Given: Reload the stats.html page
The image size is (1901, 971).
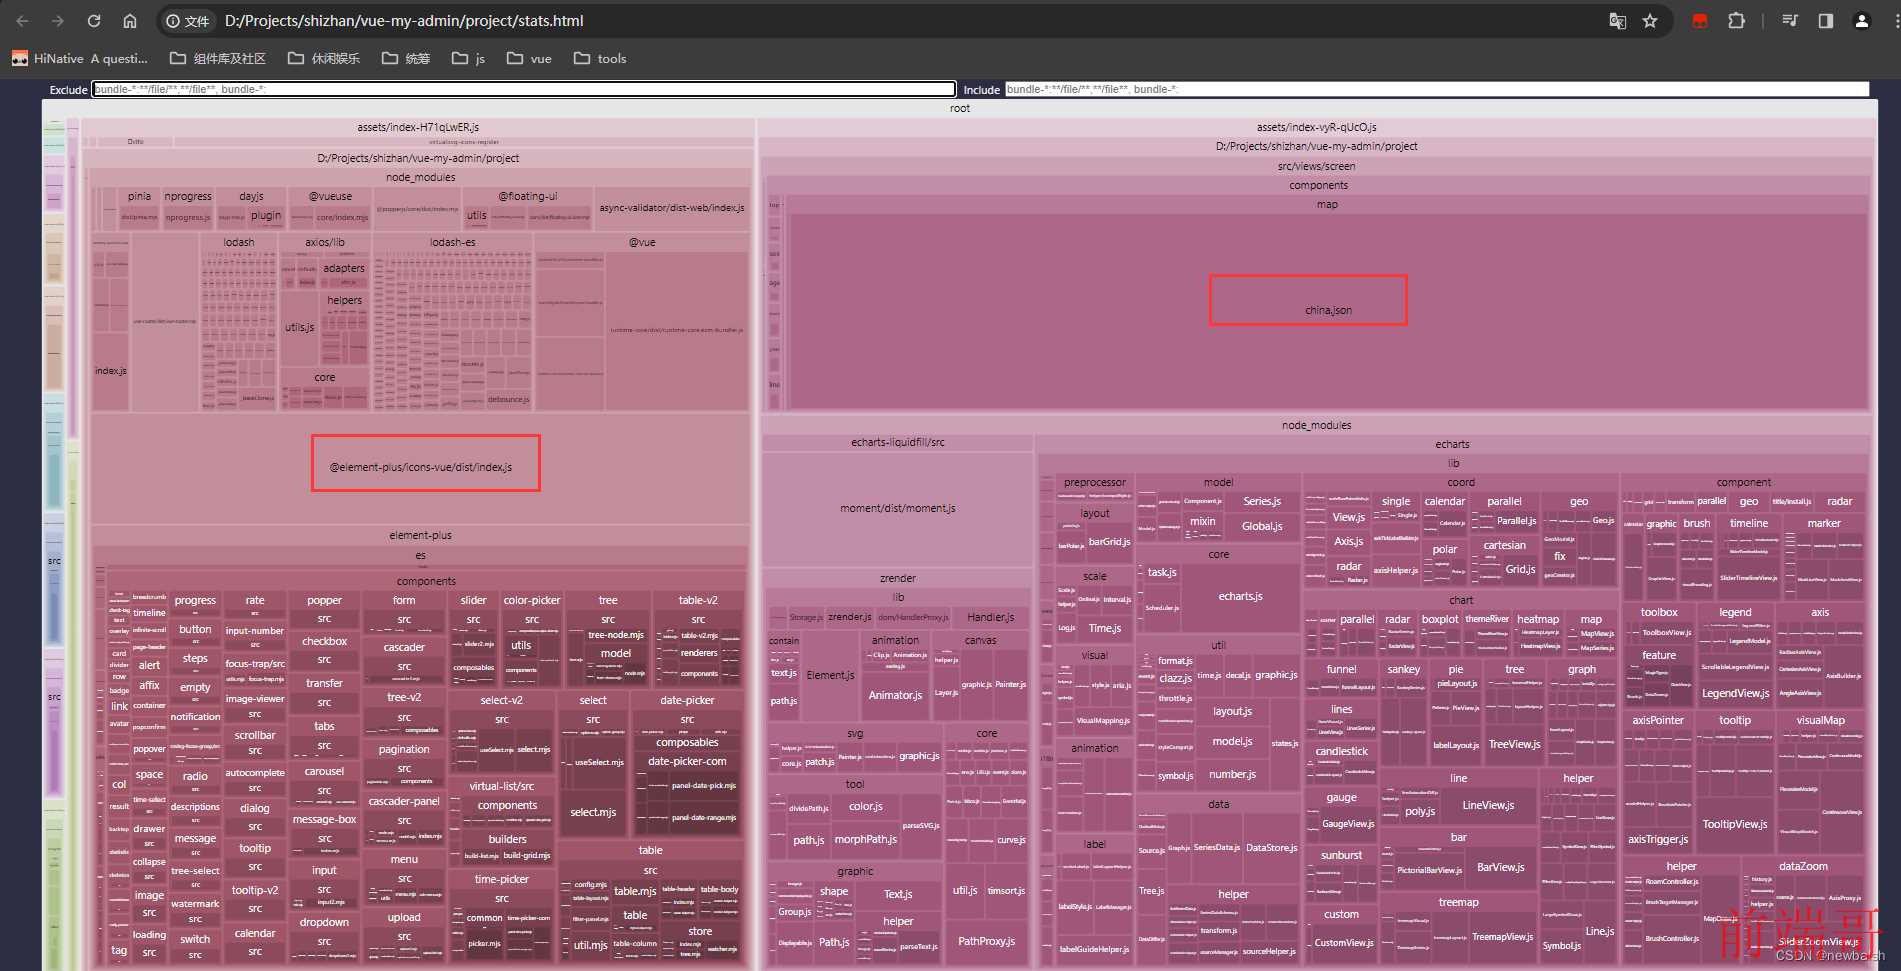Looking at the screenshot, I should (x=94, y=21).
